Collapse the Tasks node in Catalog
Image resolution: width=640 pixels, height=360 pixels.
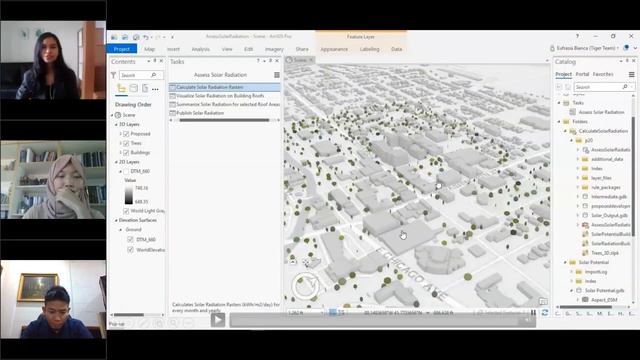pyautogui.click(x=559, y=103)
